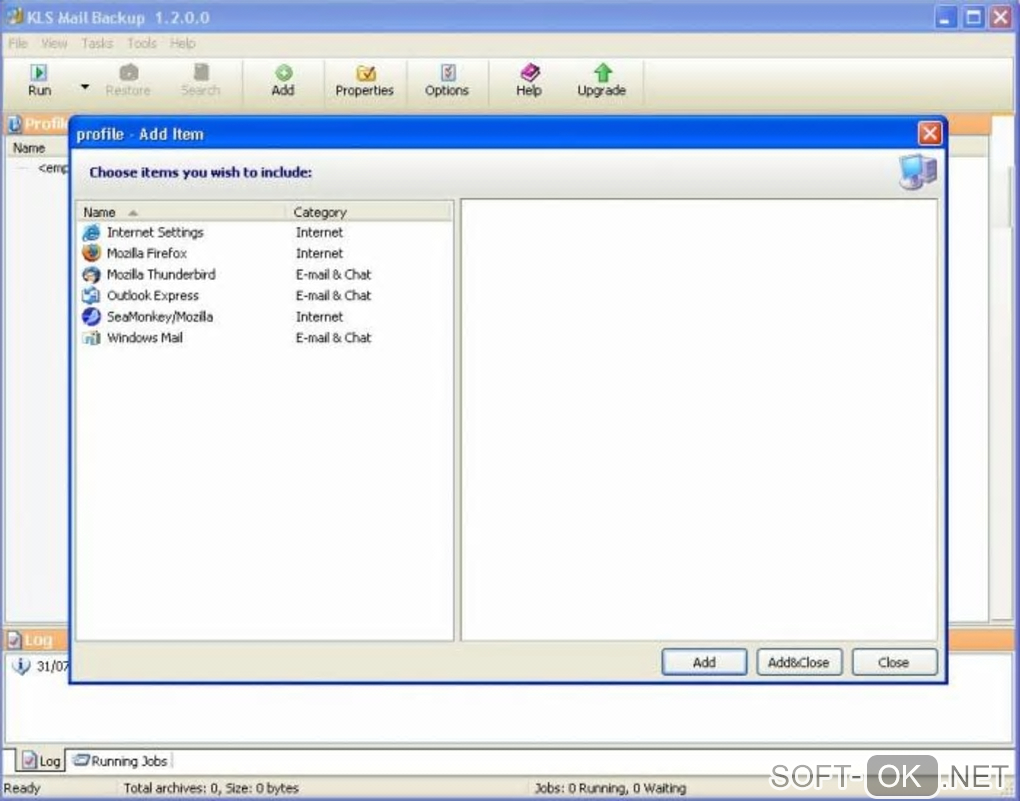Screen dimensions: 1020x801
Task: Click the Help book icon
Action: [x=530, y=72]
